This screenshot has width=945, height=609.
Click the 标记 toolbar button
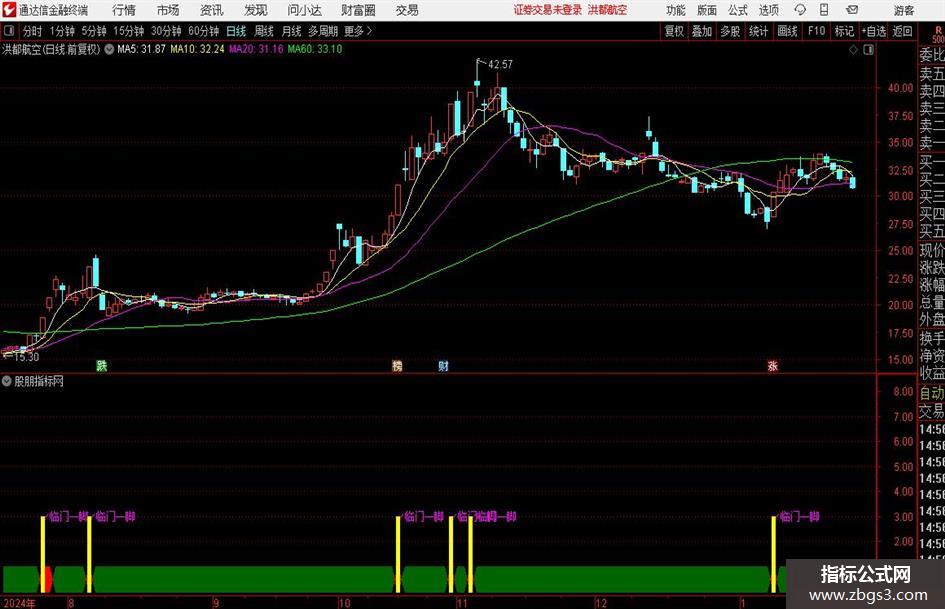[x=844, y=31]
